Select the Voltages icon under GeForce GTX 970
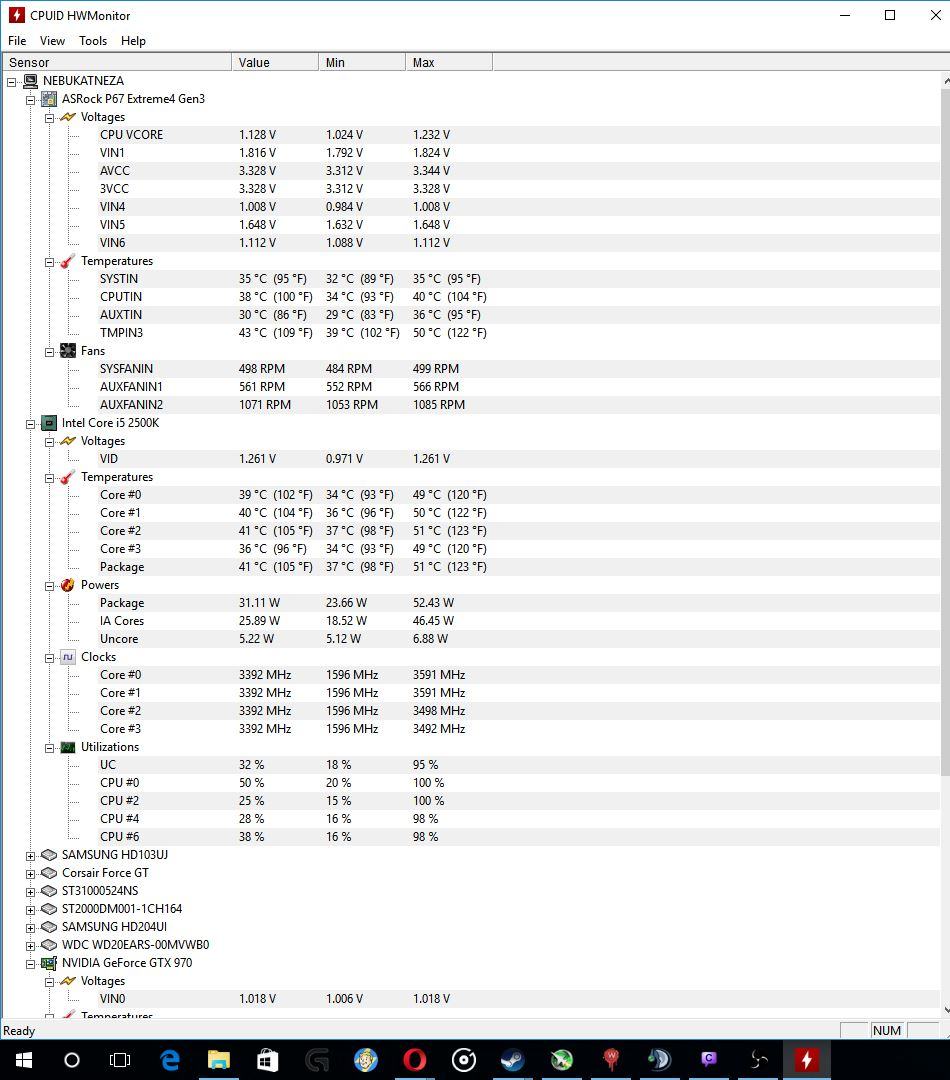950x1080 pixels. 68,981
